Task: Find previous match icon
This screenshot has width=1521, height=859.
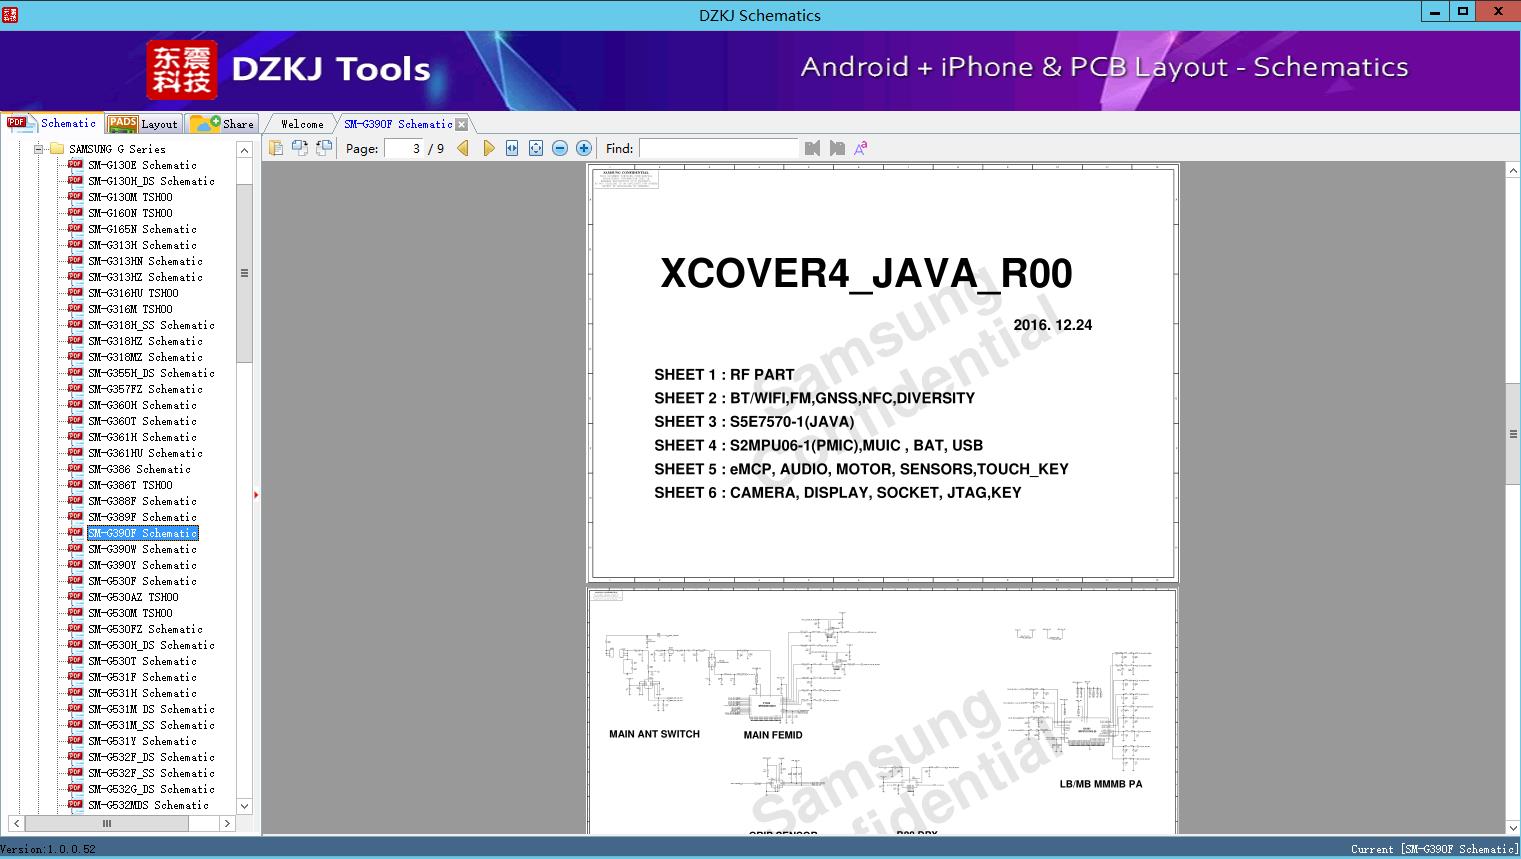Action: pyautogui.click(x=812, y=148)
